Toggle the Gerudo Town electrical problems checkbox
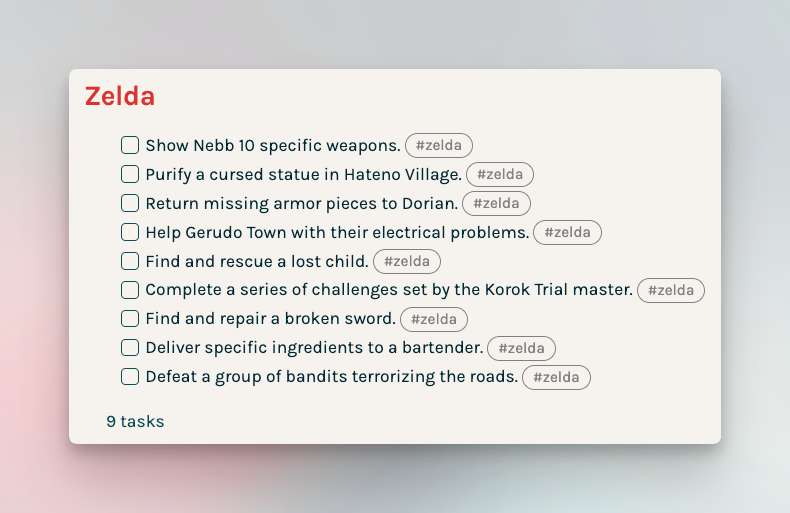Viewport: 790px width, 513px height. point(130,232)
